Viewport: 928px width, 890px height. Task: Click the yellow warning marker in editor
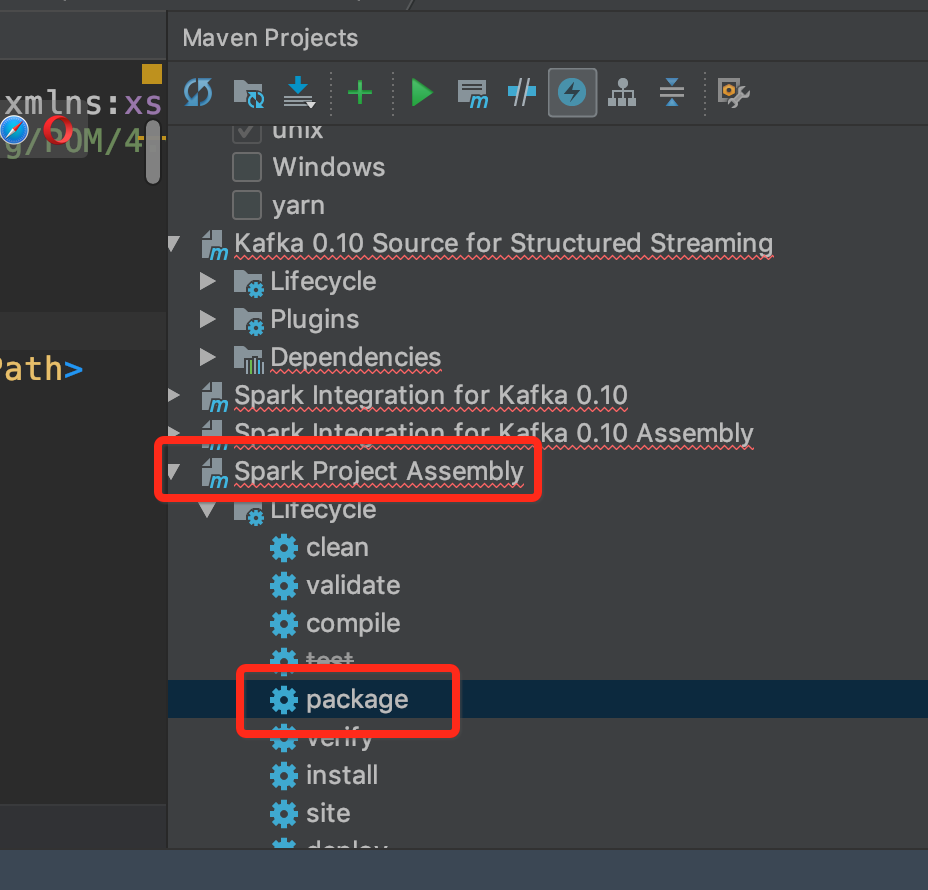coord(152,74)
